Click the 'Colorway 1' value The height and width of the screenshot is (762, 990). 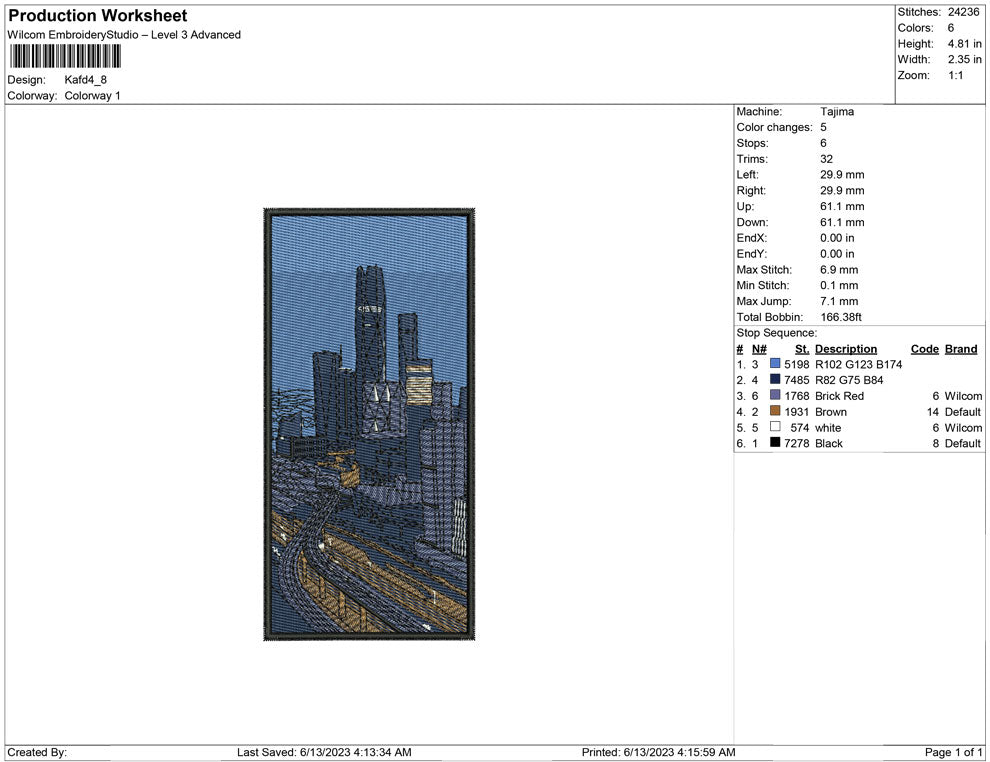(92, 95)
